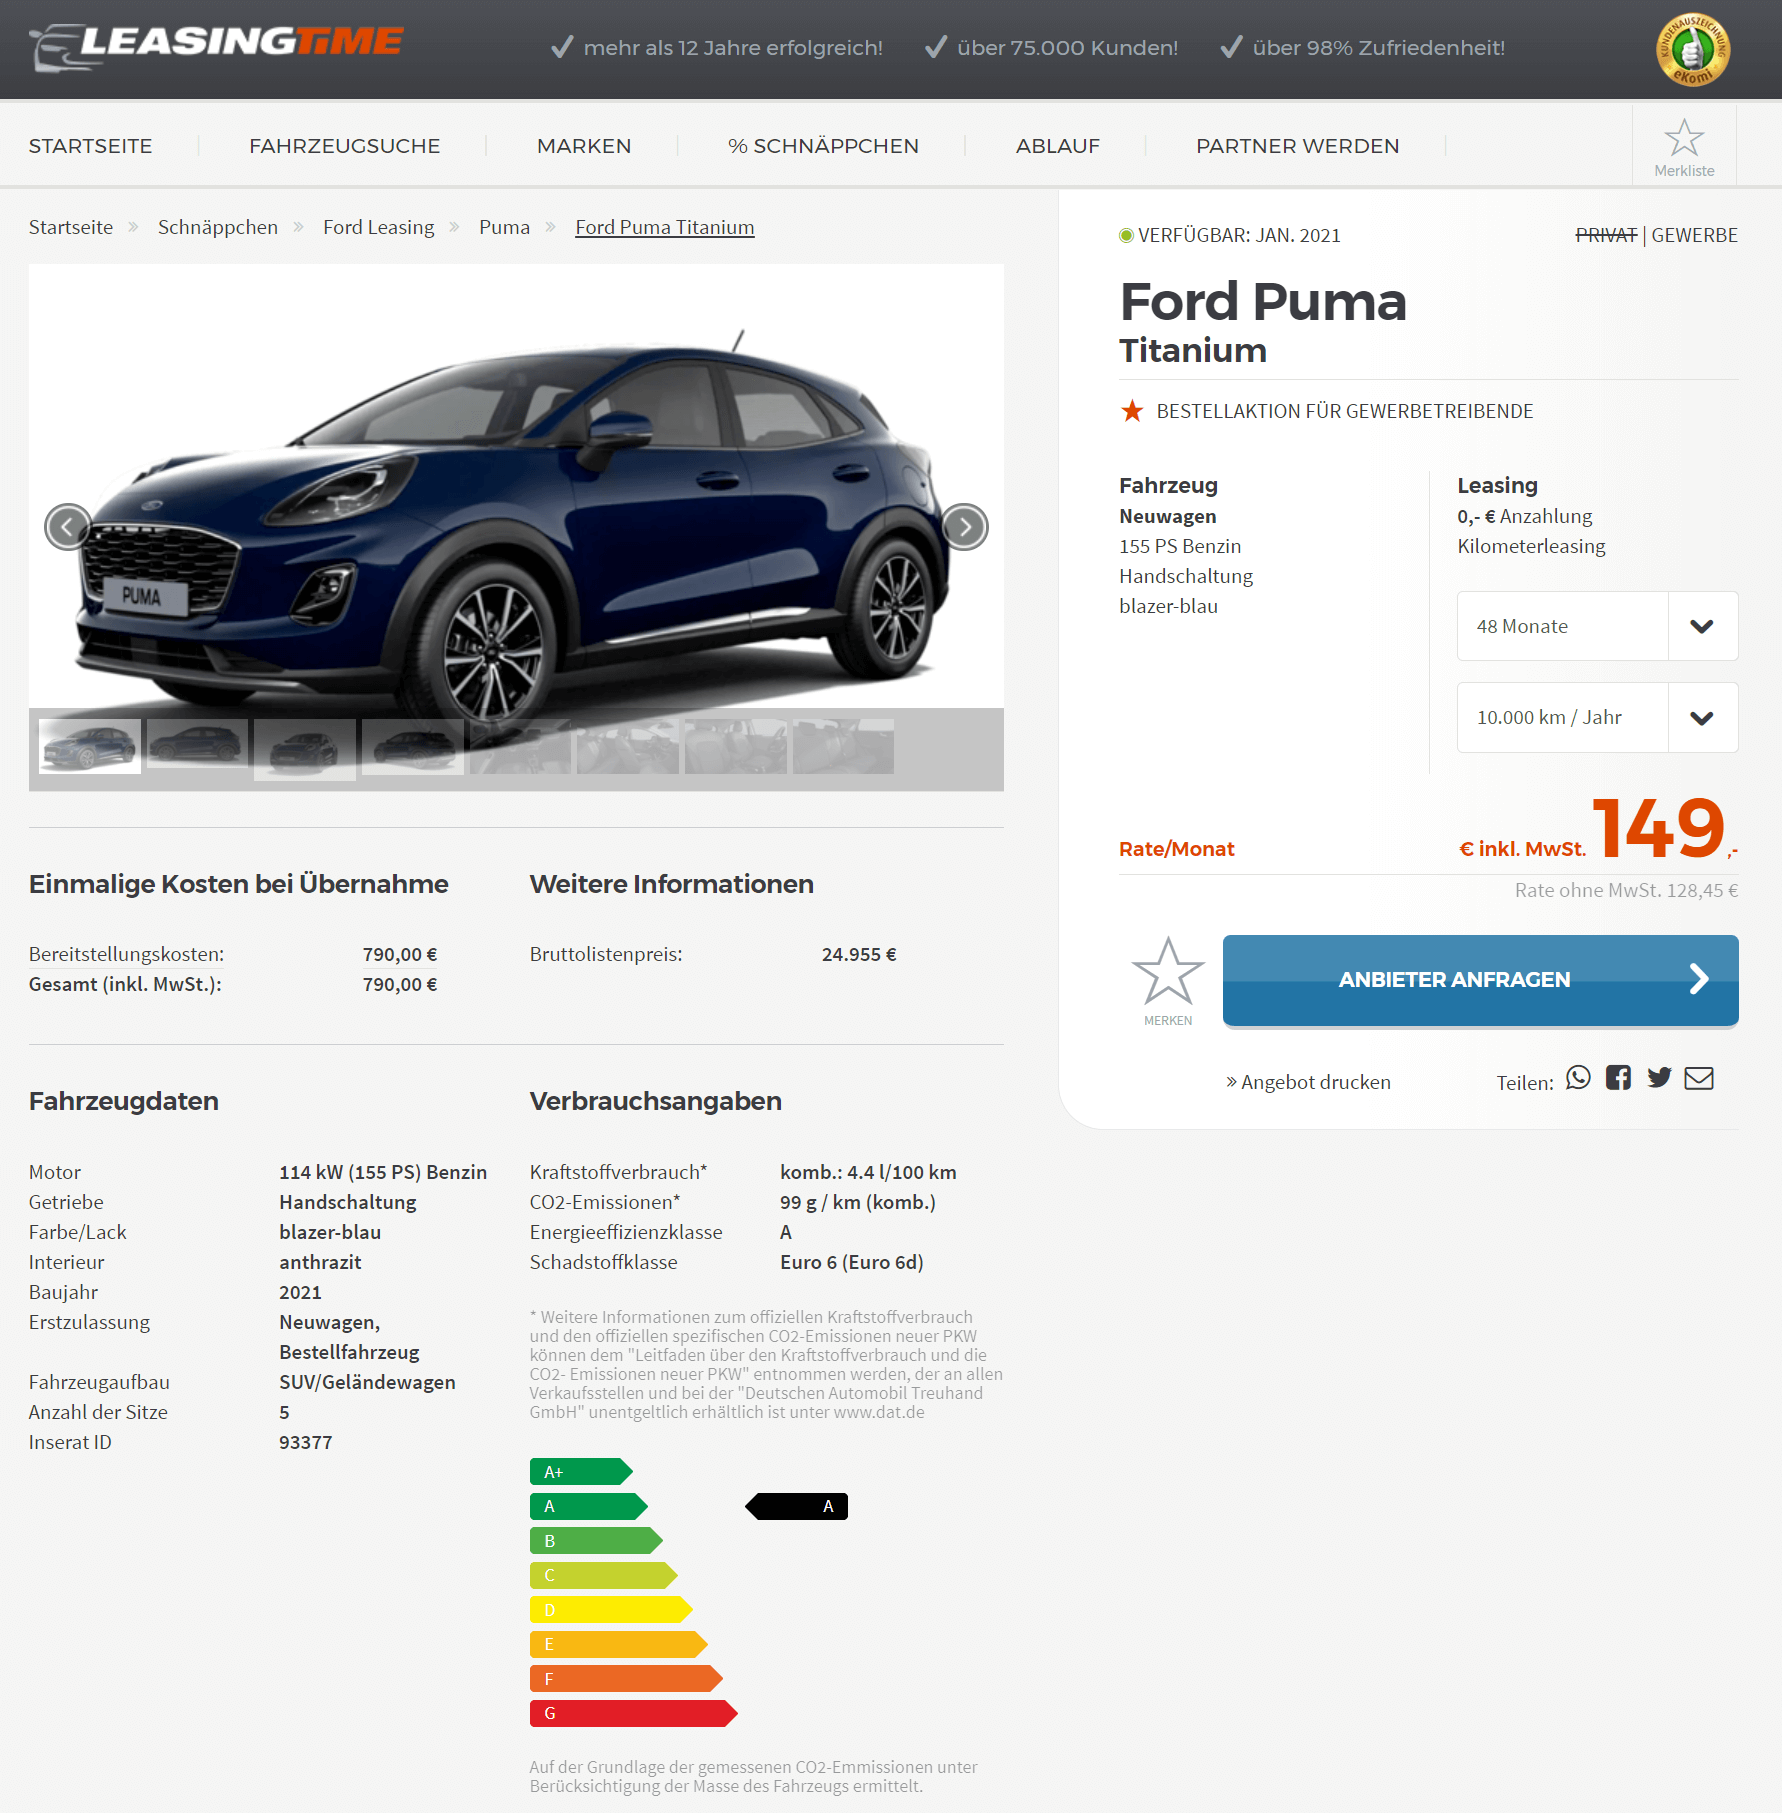
Task: Click yellow D energy efficiency bar
Action: pyautogui.click(x=610, y=1610)
